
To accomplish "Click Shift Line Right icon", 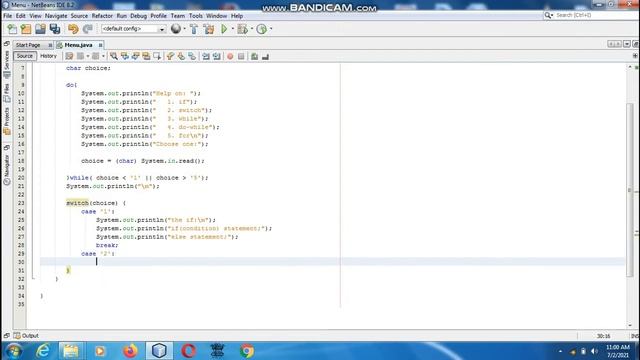I will [x=217, y=56].
